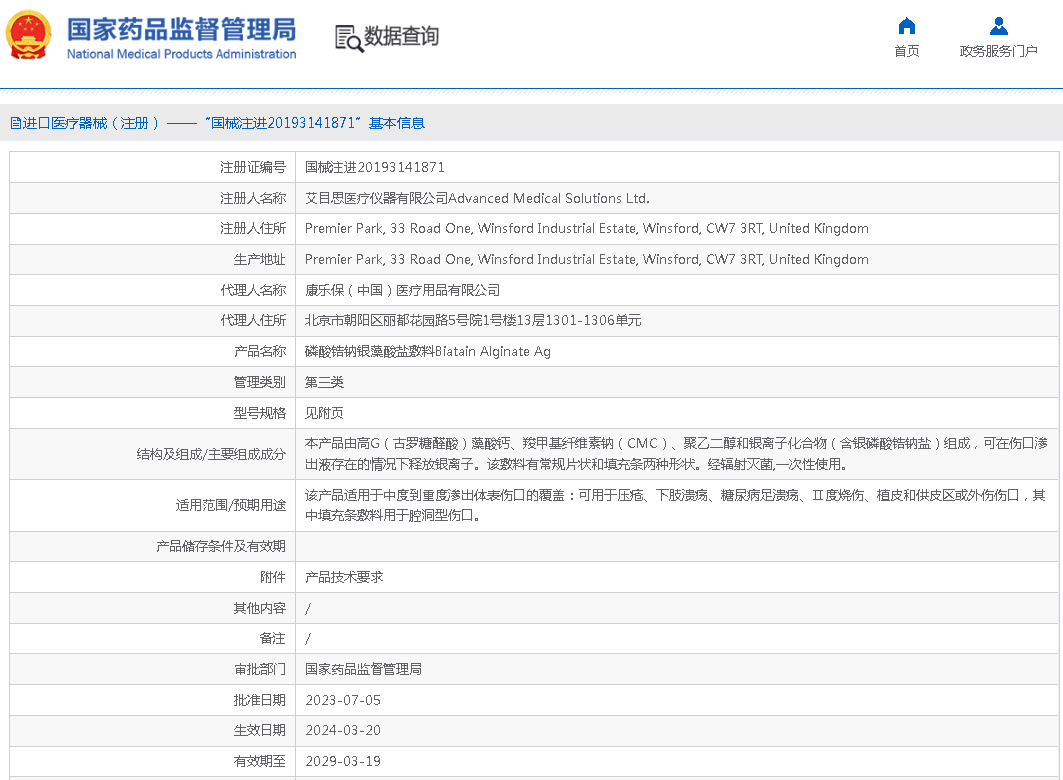1063x780 pixels.
Task: Select the 产品名称 row label
Action: [260, 351]
